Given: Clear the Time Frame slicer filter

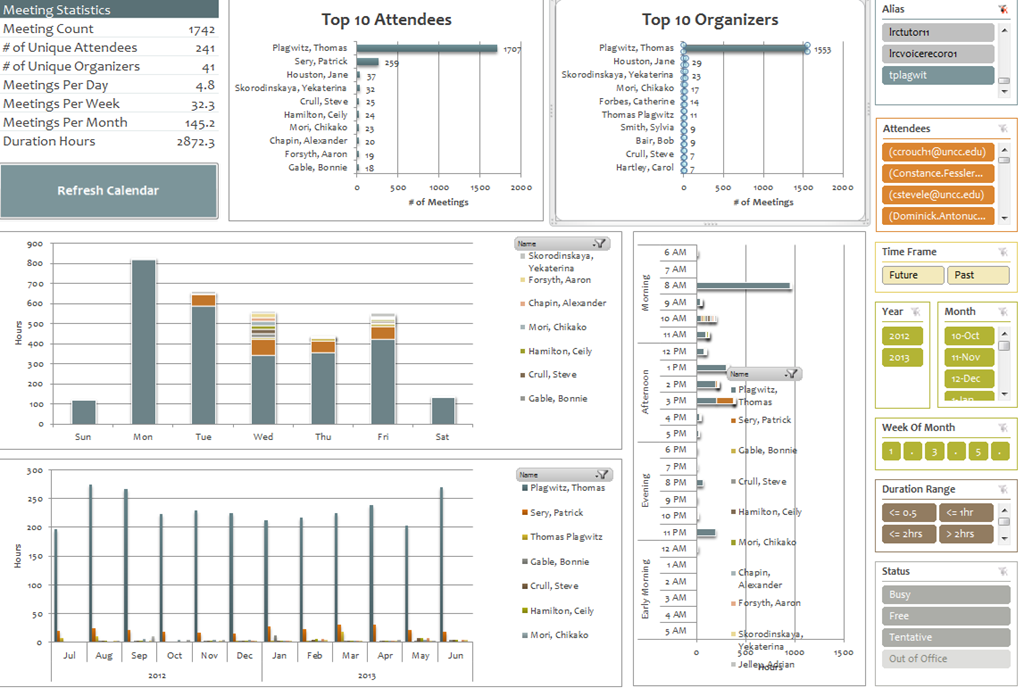Looking at the screenshot, I should [1003, 252].
